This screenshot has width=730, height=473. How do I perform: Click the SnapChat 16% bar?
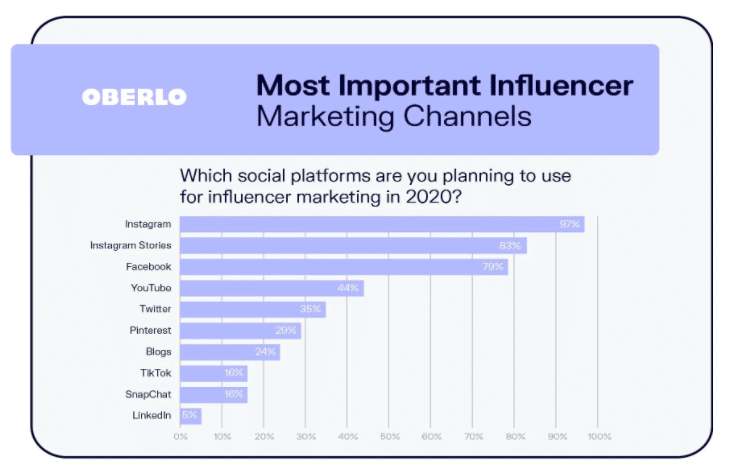214,395
